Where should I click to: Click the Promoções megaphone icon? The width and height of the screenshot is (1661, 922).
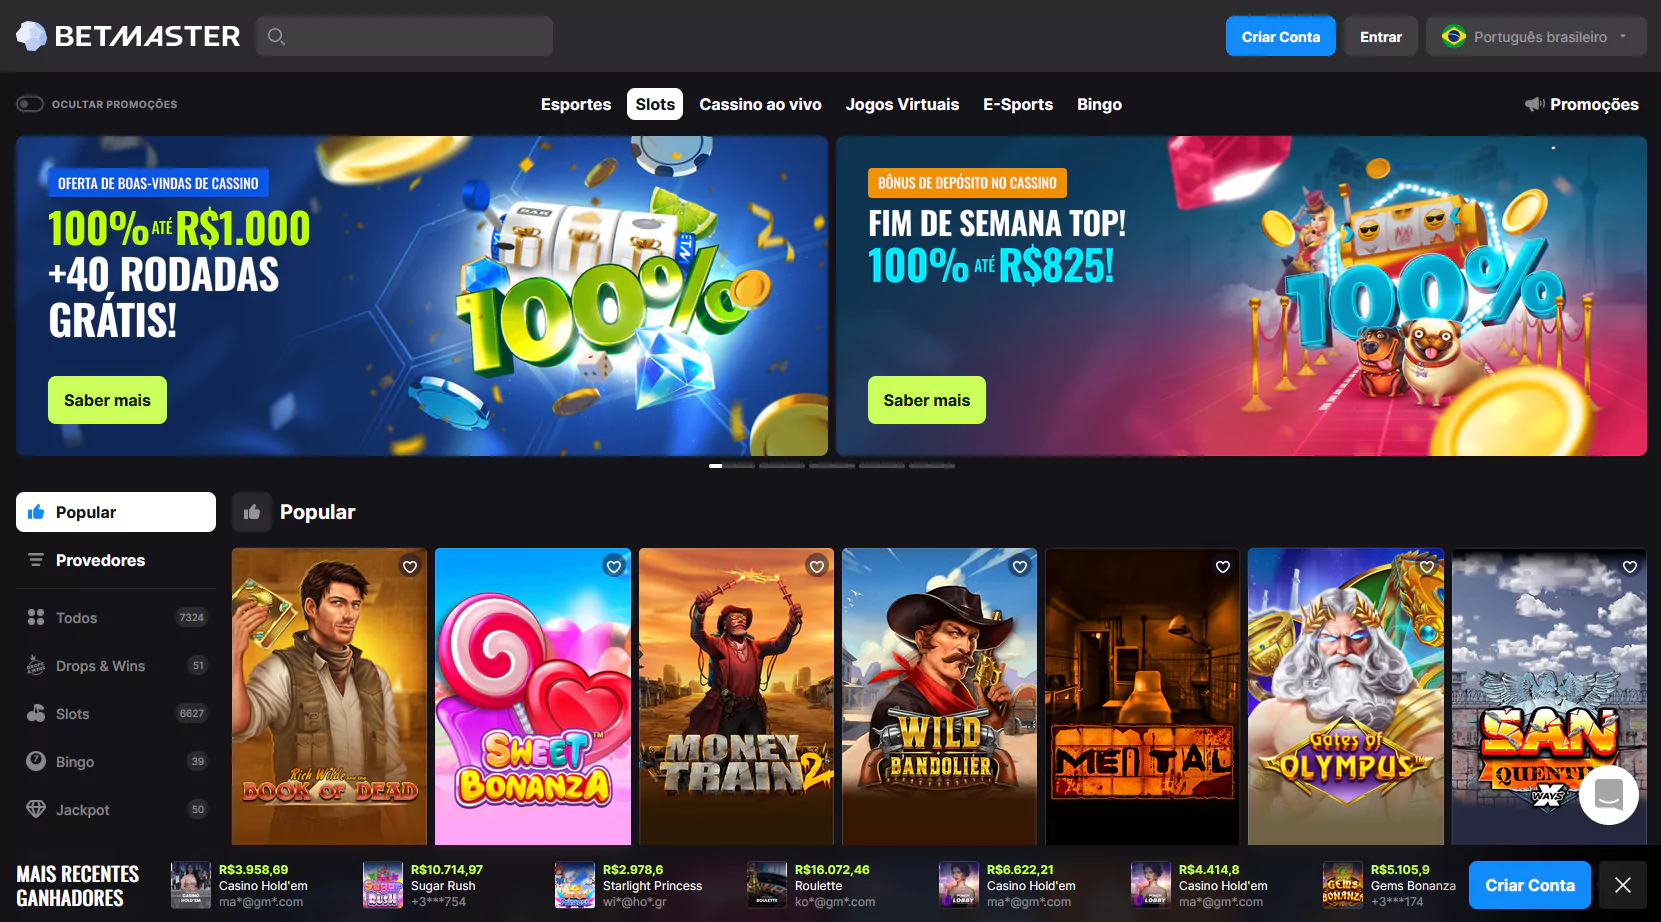[1534, 104]
